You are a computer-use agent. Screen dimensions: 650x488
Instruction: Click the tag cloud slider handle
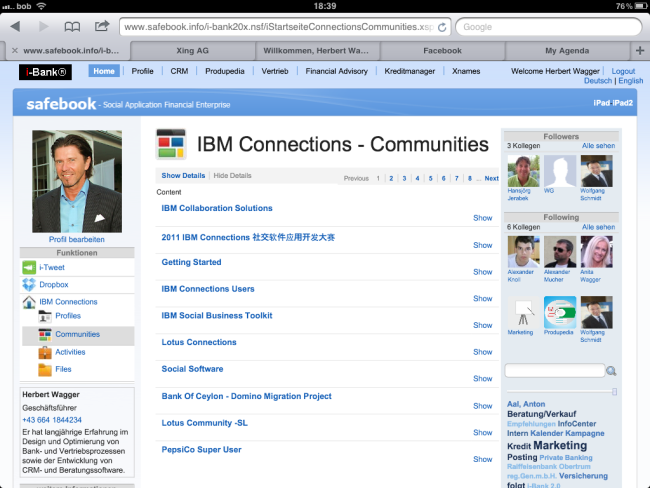point(614,391)
